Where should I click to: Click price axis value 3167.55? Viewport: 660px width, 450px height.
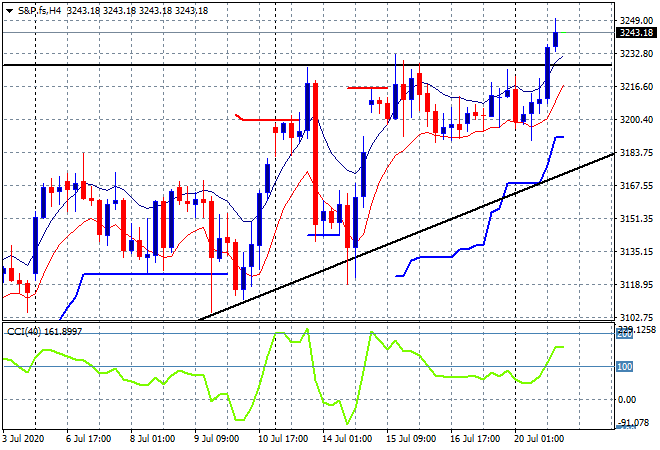[x=636, y=185]
